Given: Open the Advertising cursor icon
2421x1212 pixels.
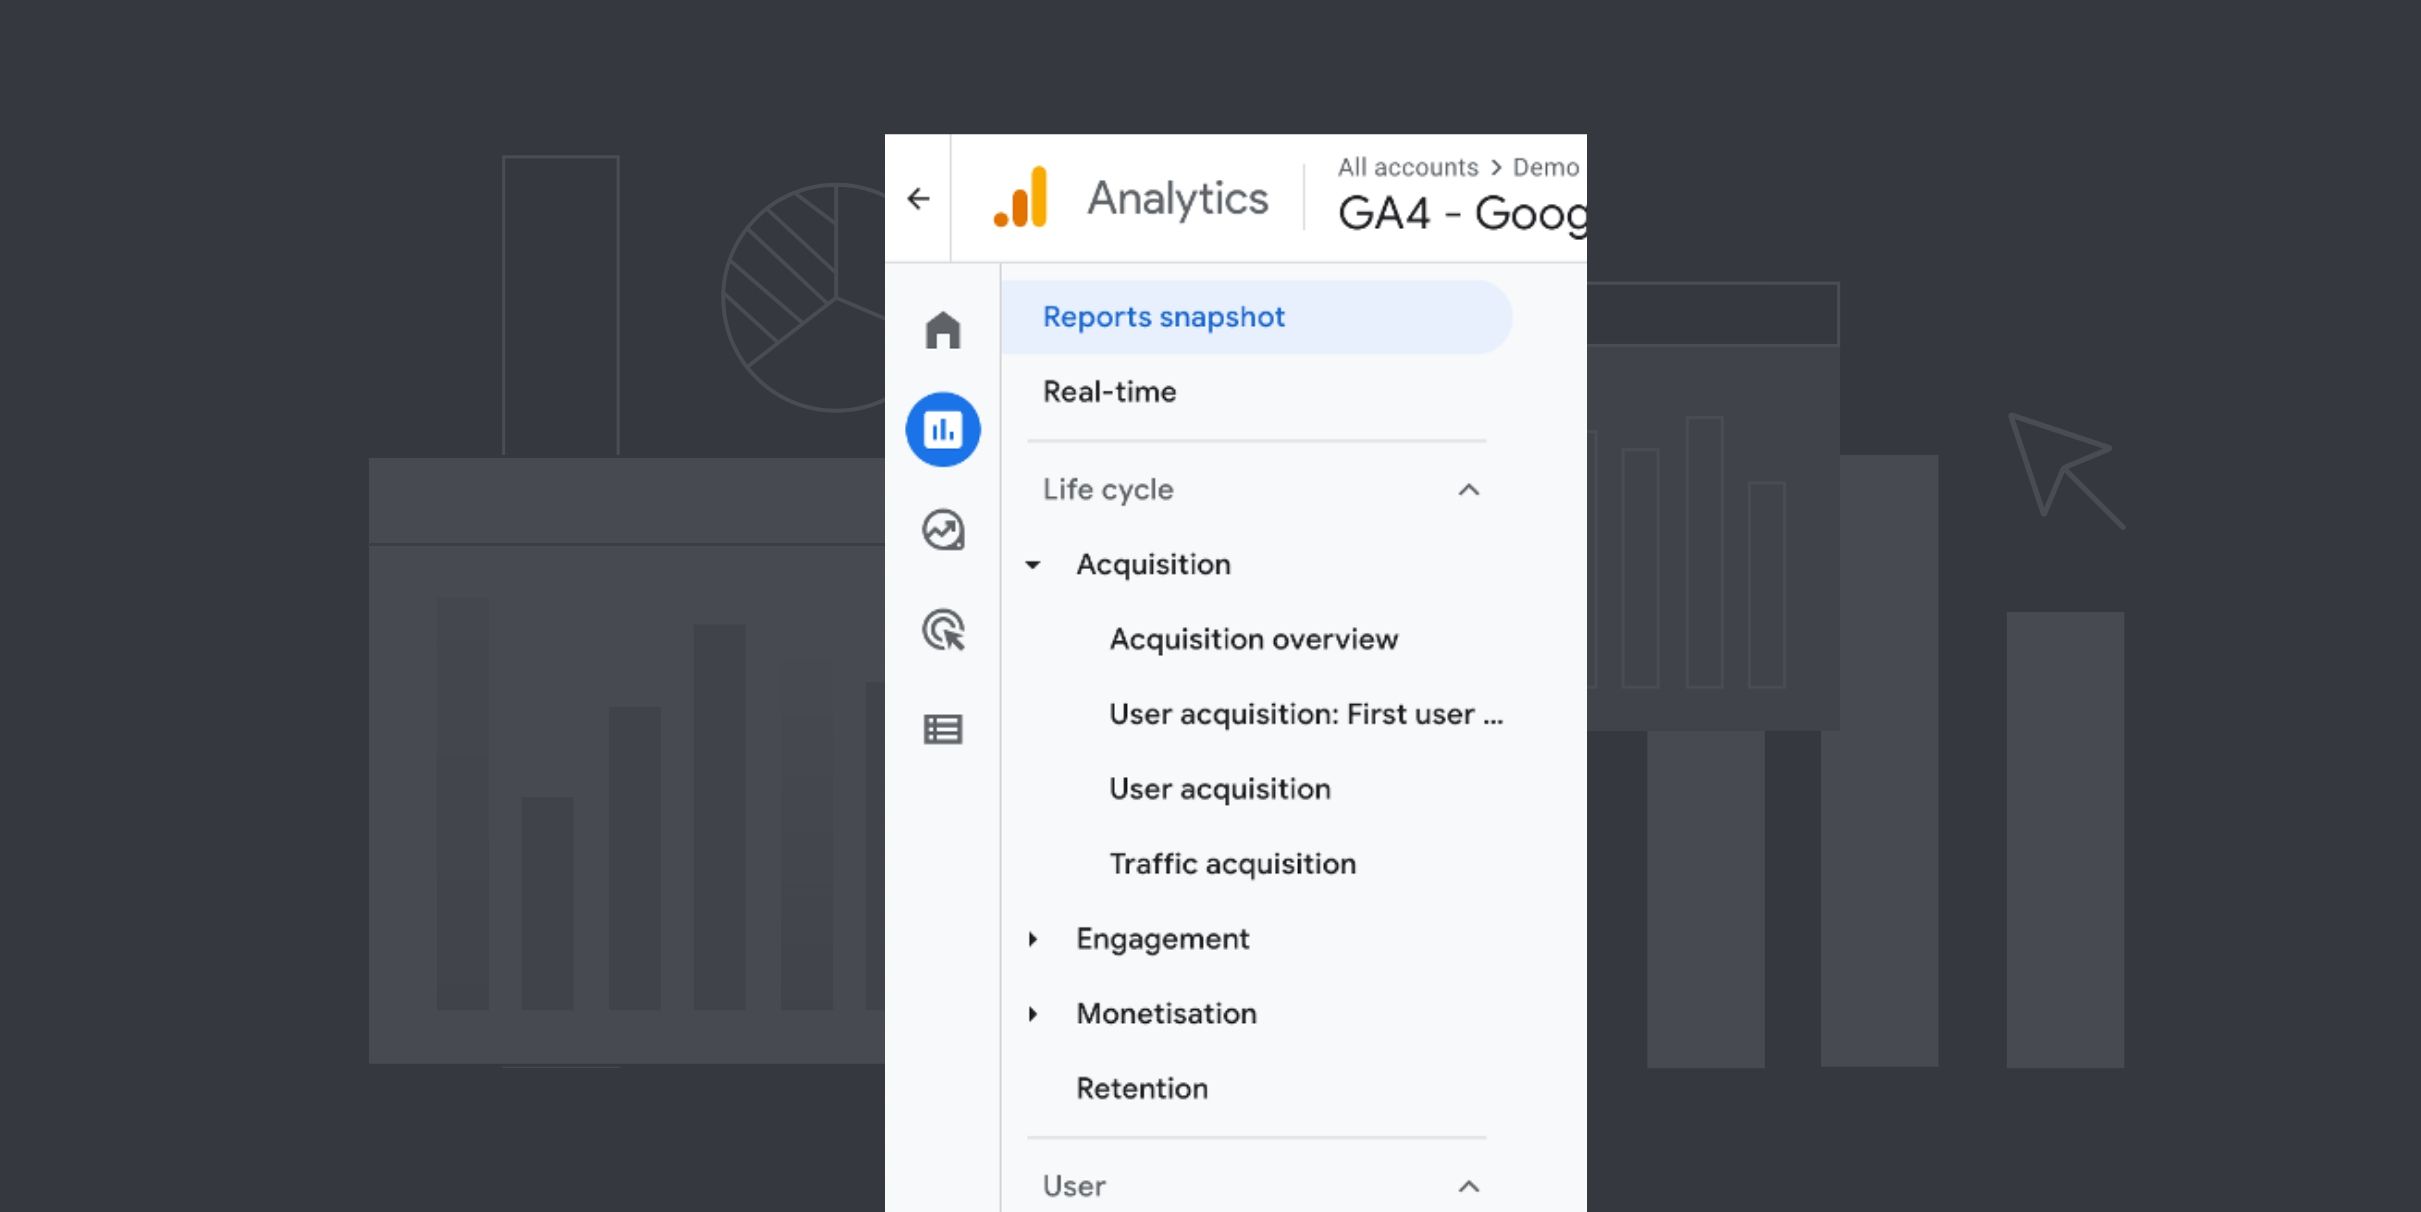Looking at the screenshot, I should pos(943,631).
